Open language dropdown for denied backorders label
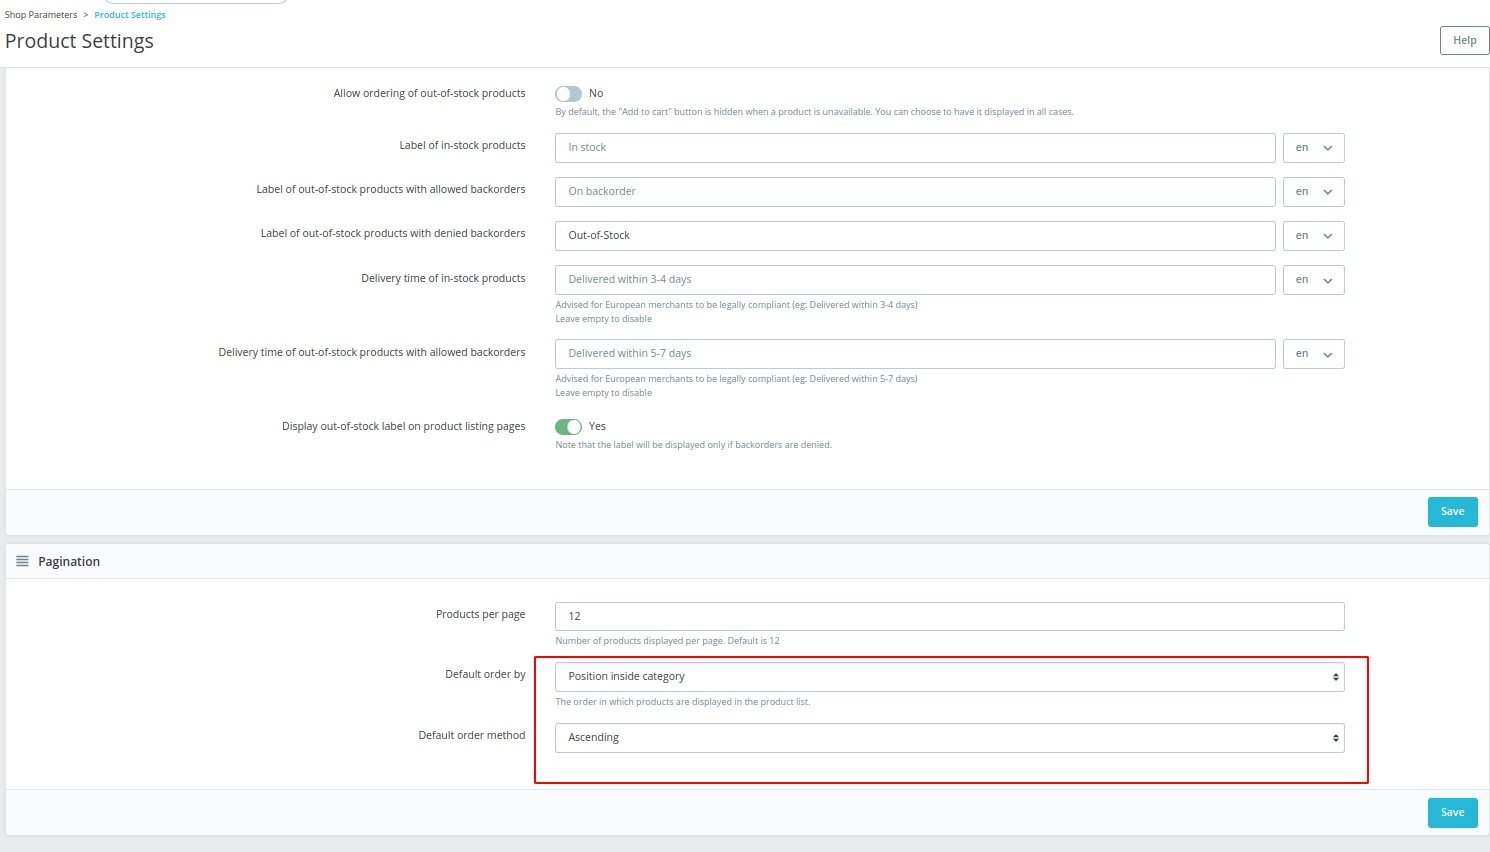Image resolution: width=1490 pixels, height=852 pixels. pyautogui.click(x=1313, y=236)
